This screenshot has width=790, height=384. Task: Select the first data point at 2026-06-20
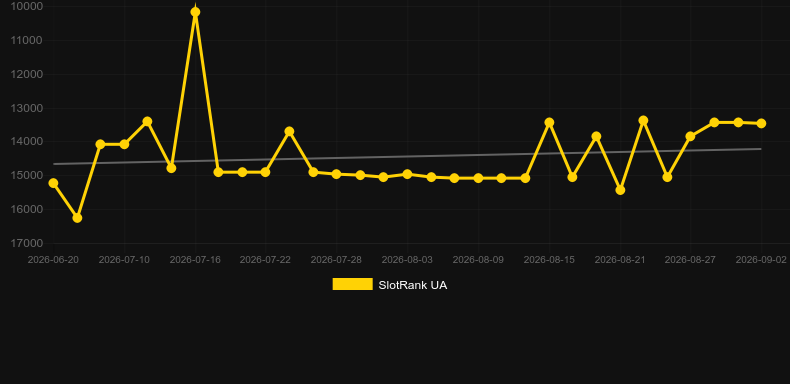click(53, 183)
